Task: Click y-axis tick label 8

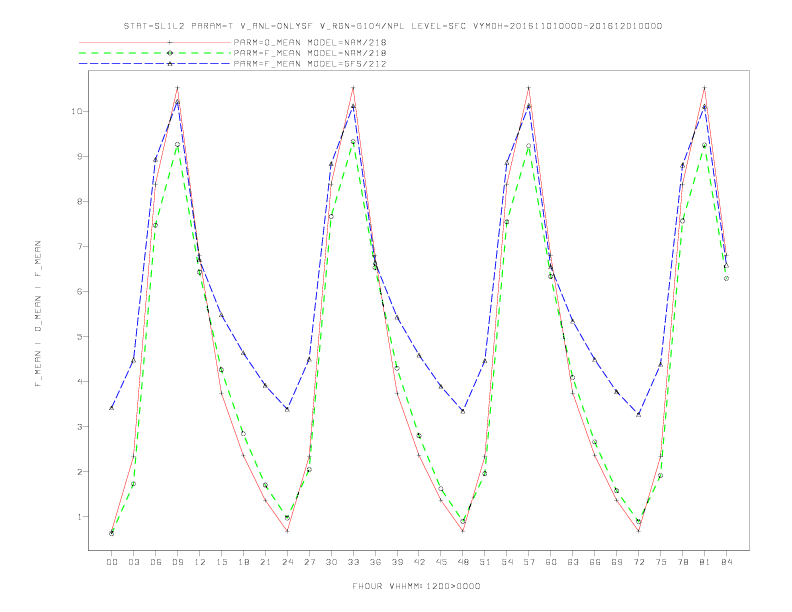Action: coord(80,201)
